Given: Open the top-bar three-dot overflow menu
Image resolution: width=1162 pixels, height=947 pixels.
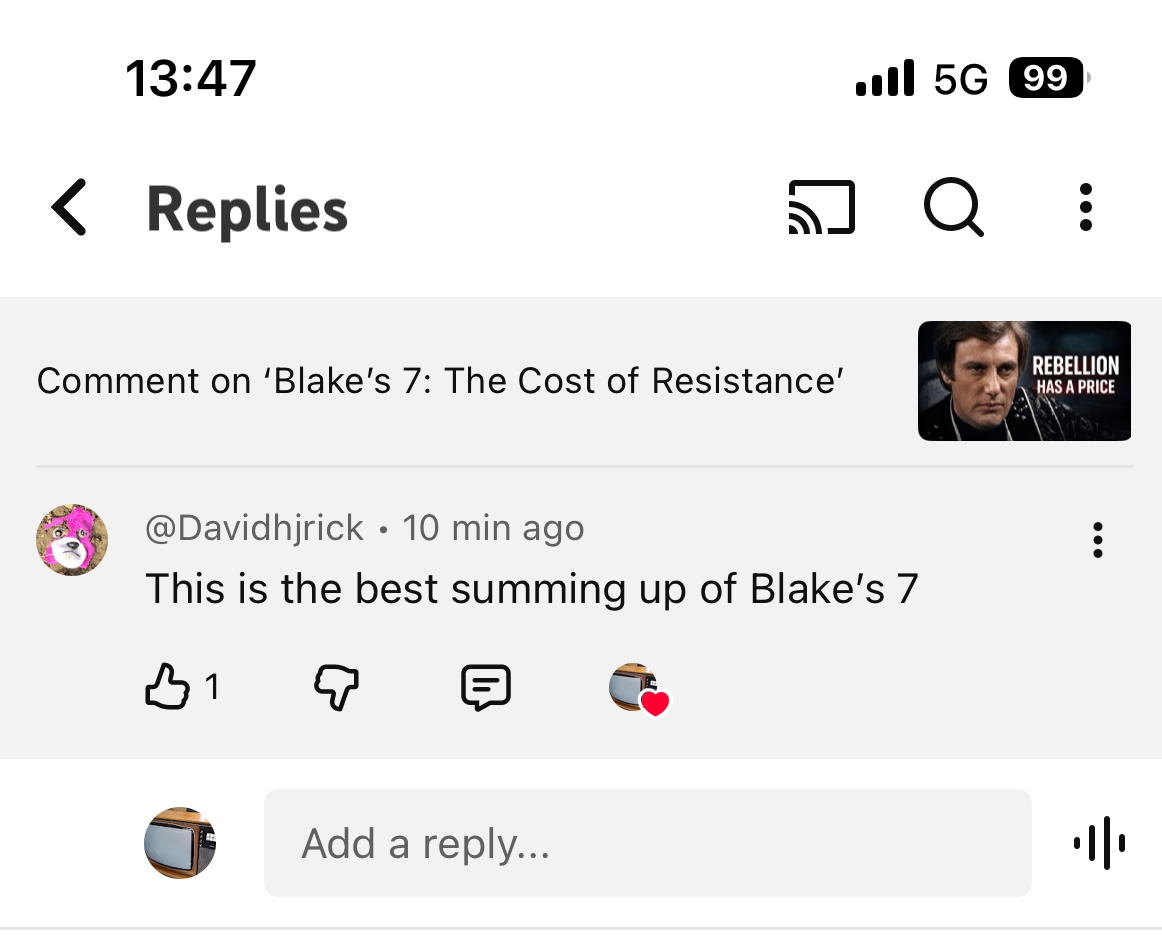Looking at the screenshot, I should tap(1086, 208).
